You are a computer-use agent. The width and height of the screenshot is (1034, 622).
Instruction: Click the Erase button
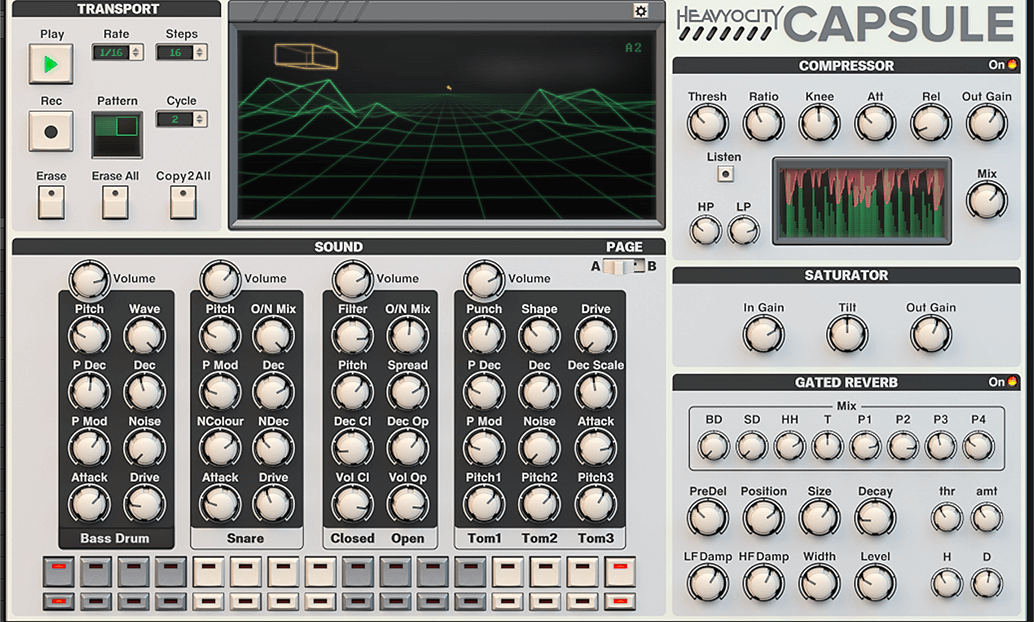pos(51,202)
